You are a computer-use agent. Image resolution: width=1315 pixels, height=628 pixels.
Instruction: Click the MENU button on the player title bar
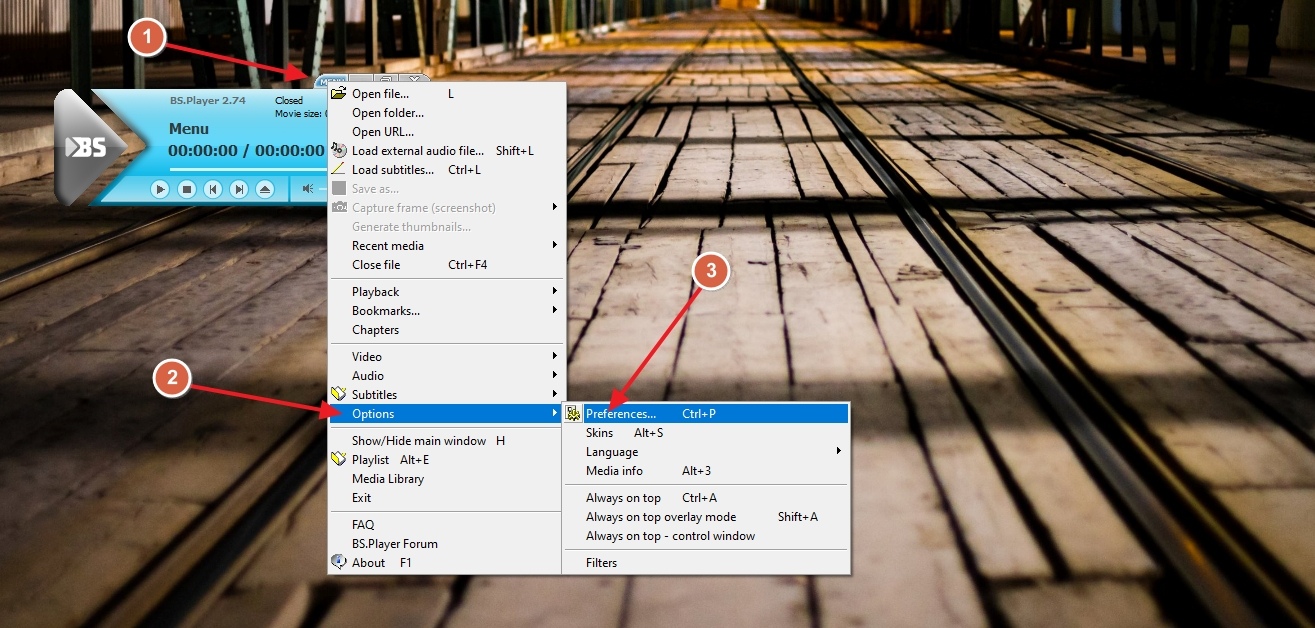[x=332, y=80]
